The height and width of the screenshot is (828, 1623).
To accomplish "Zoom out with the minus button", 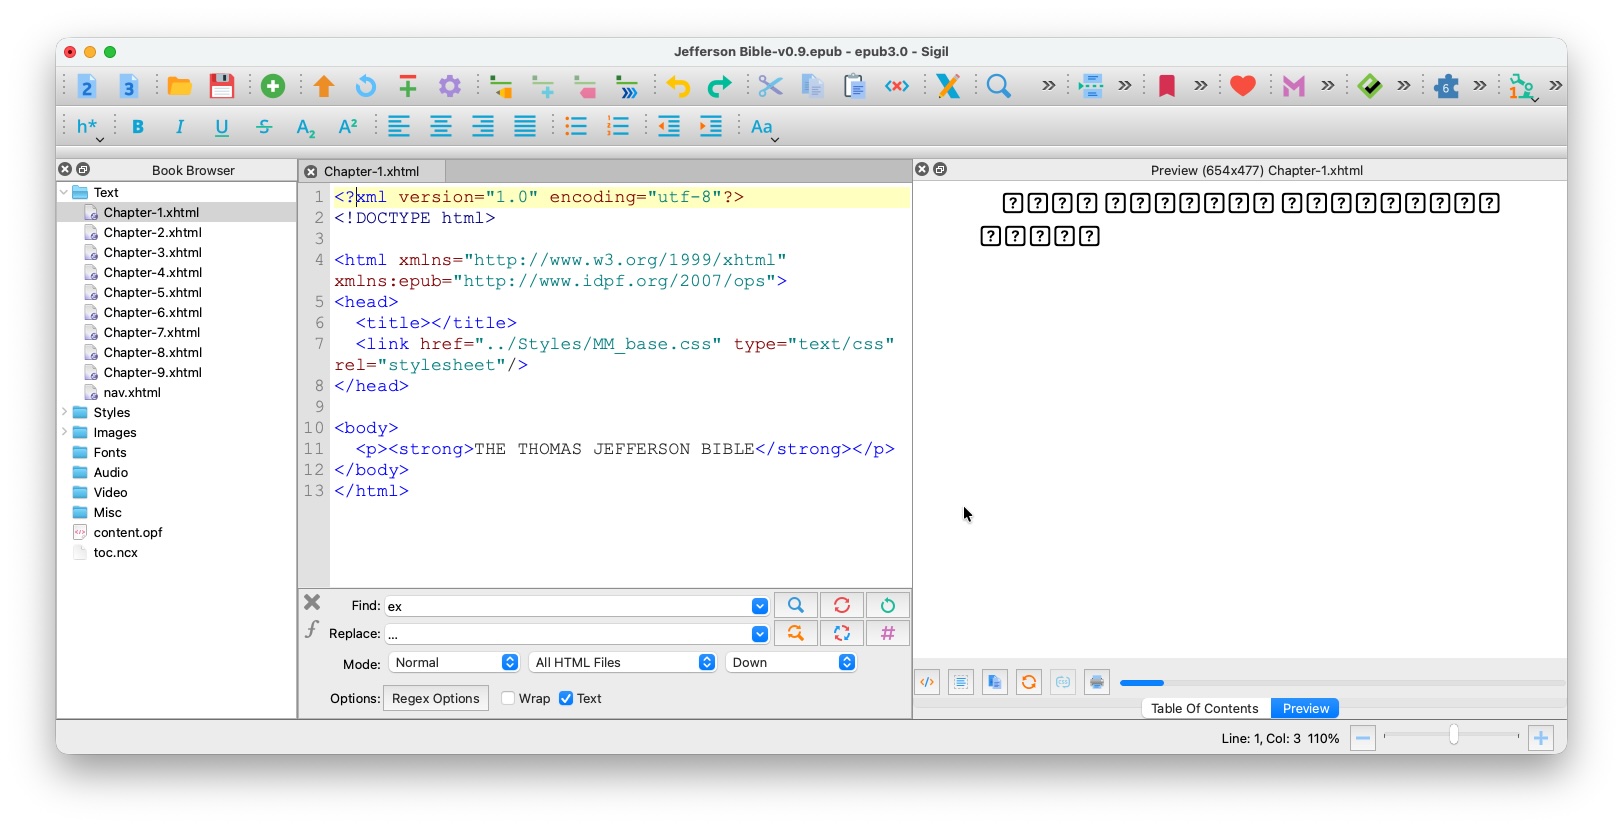I will pos(1362,738).
